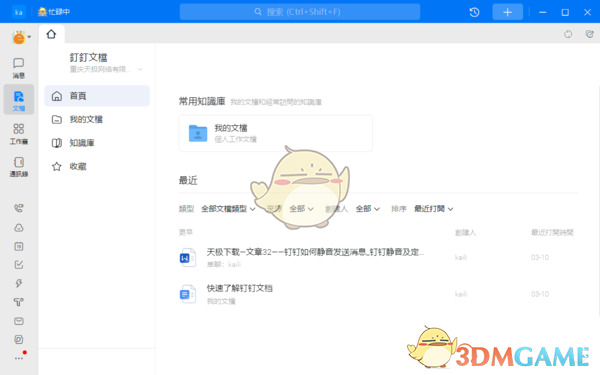Open the source (來源) 全部 dropdown
The width and height of the screenshot is (600, 375).
302,209
